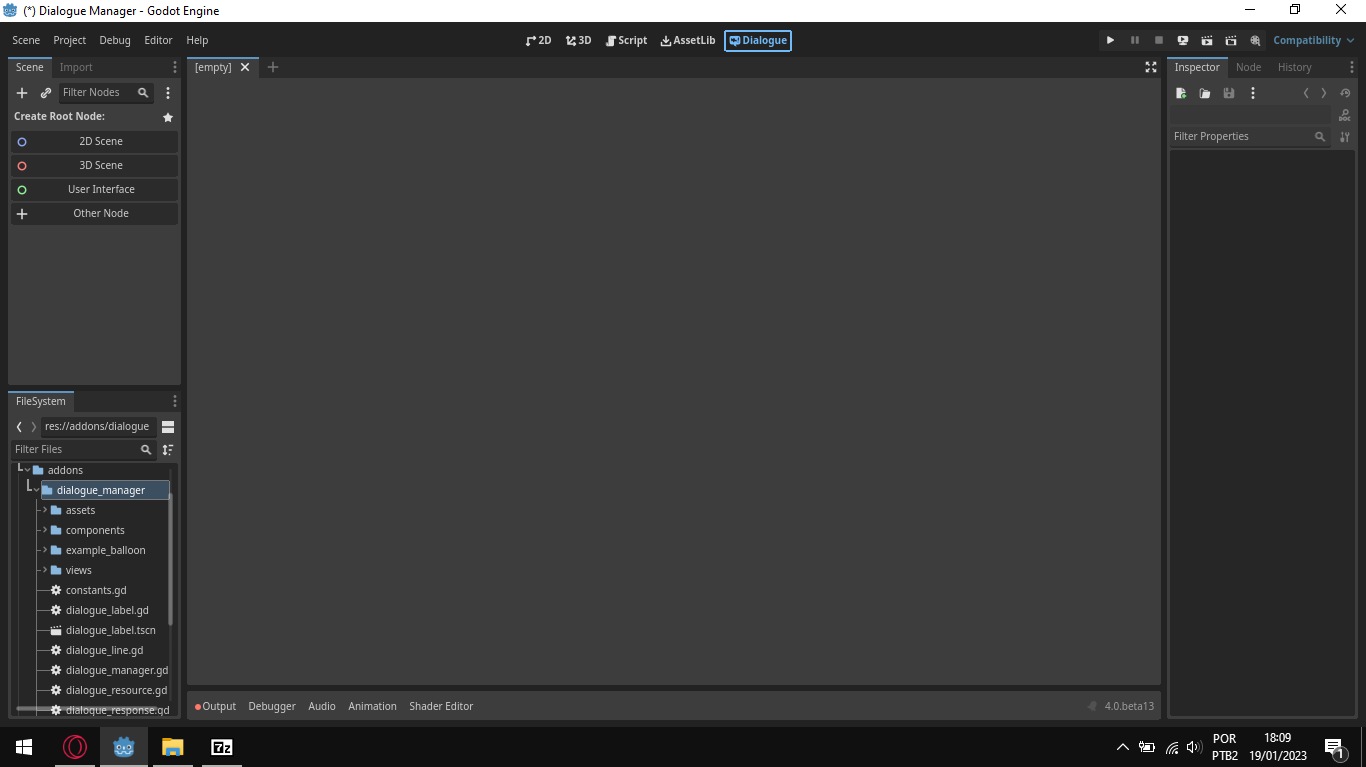1366x767 pixels.
Task: Click the Pause Scene icon
Action: tap(1134, 40)
